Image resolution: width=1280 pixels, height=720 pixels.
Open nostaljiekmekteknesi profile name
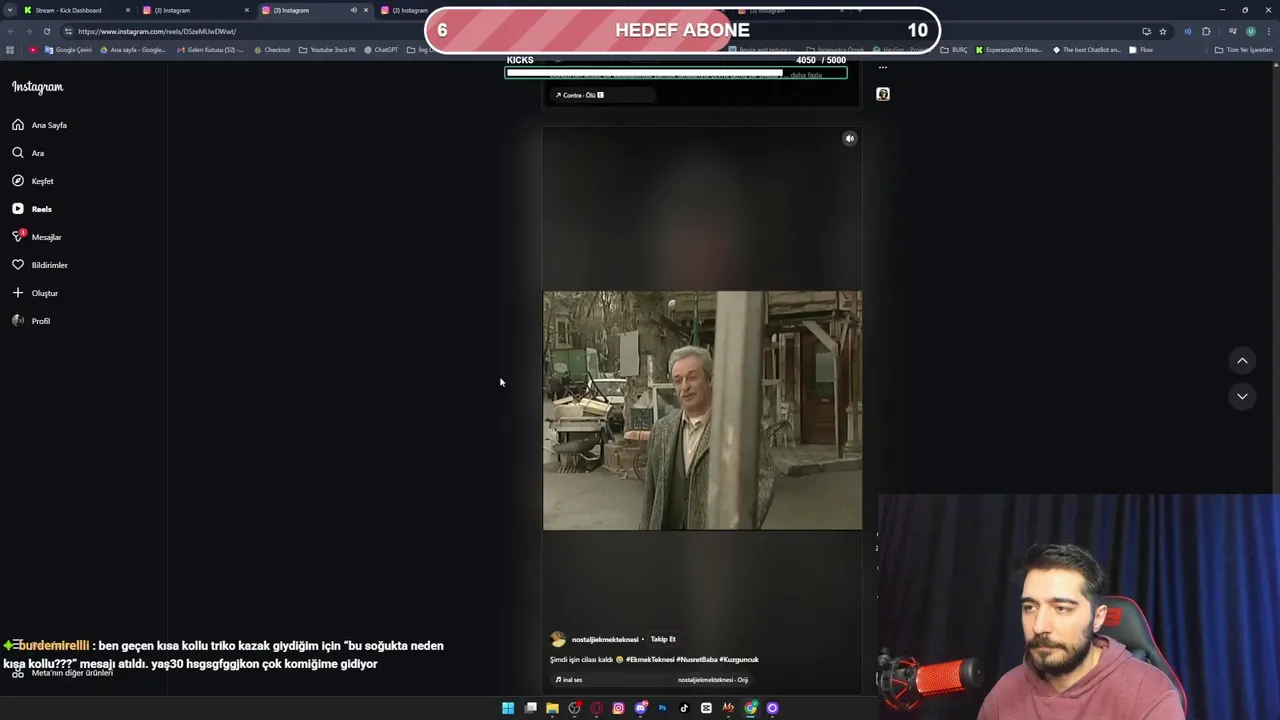pos(605,639)
